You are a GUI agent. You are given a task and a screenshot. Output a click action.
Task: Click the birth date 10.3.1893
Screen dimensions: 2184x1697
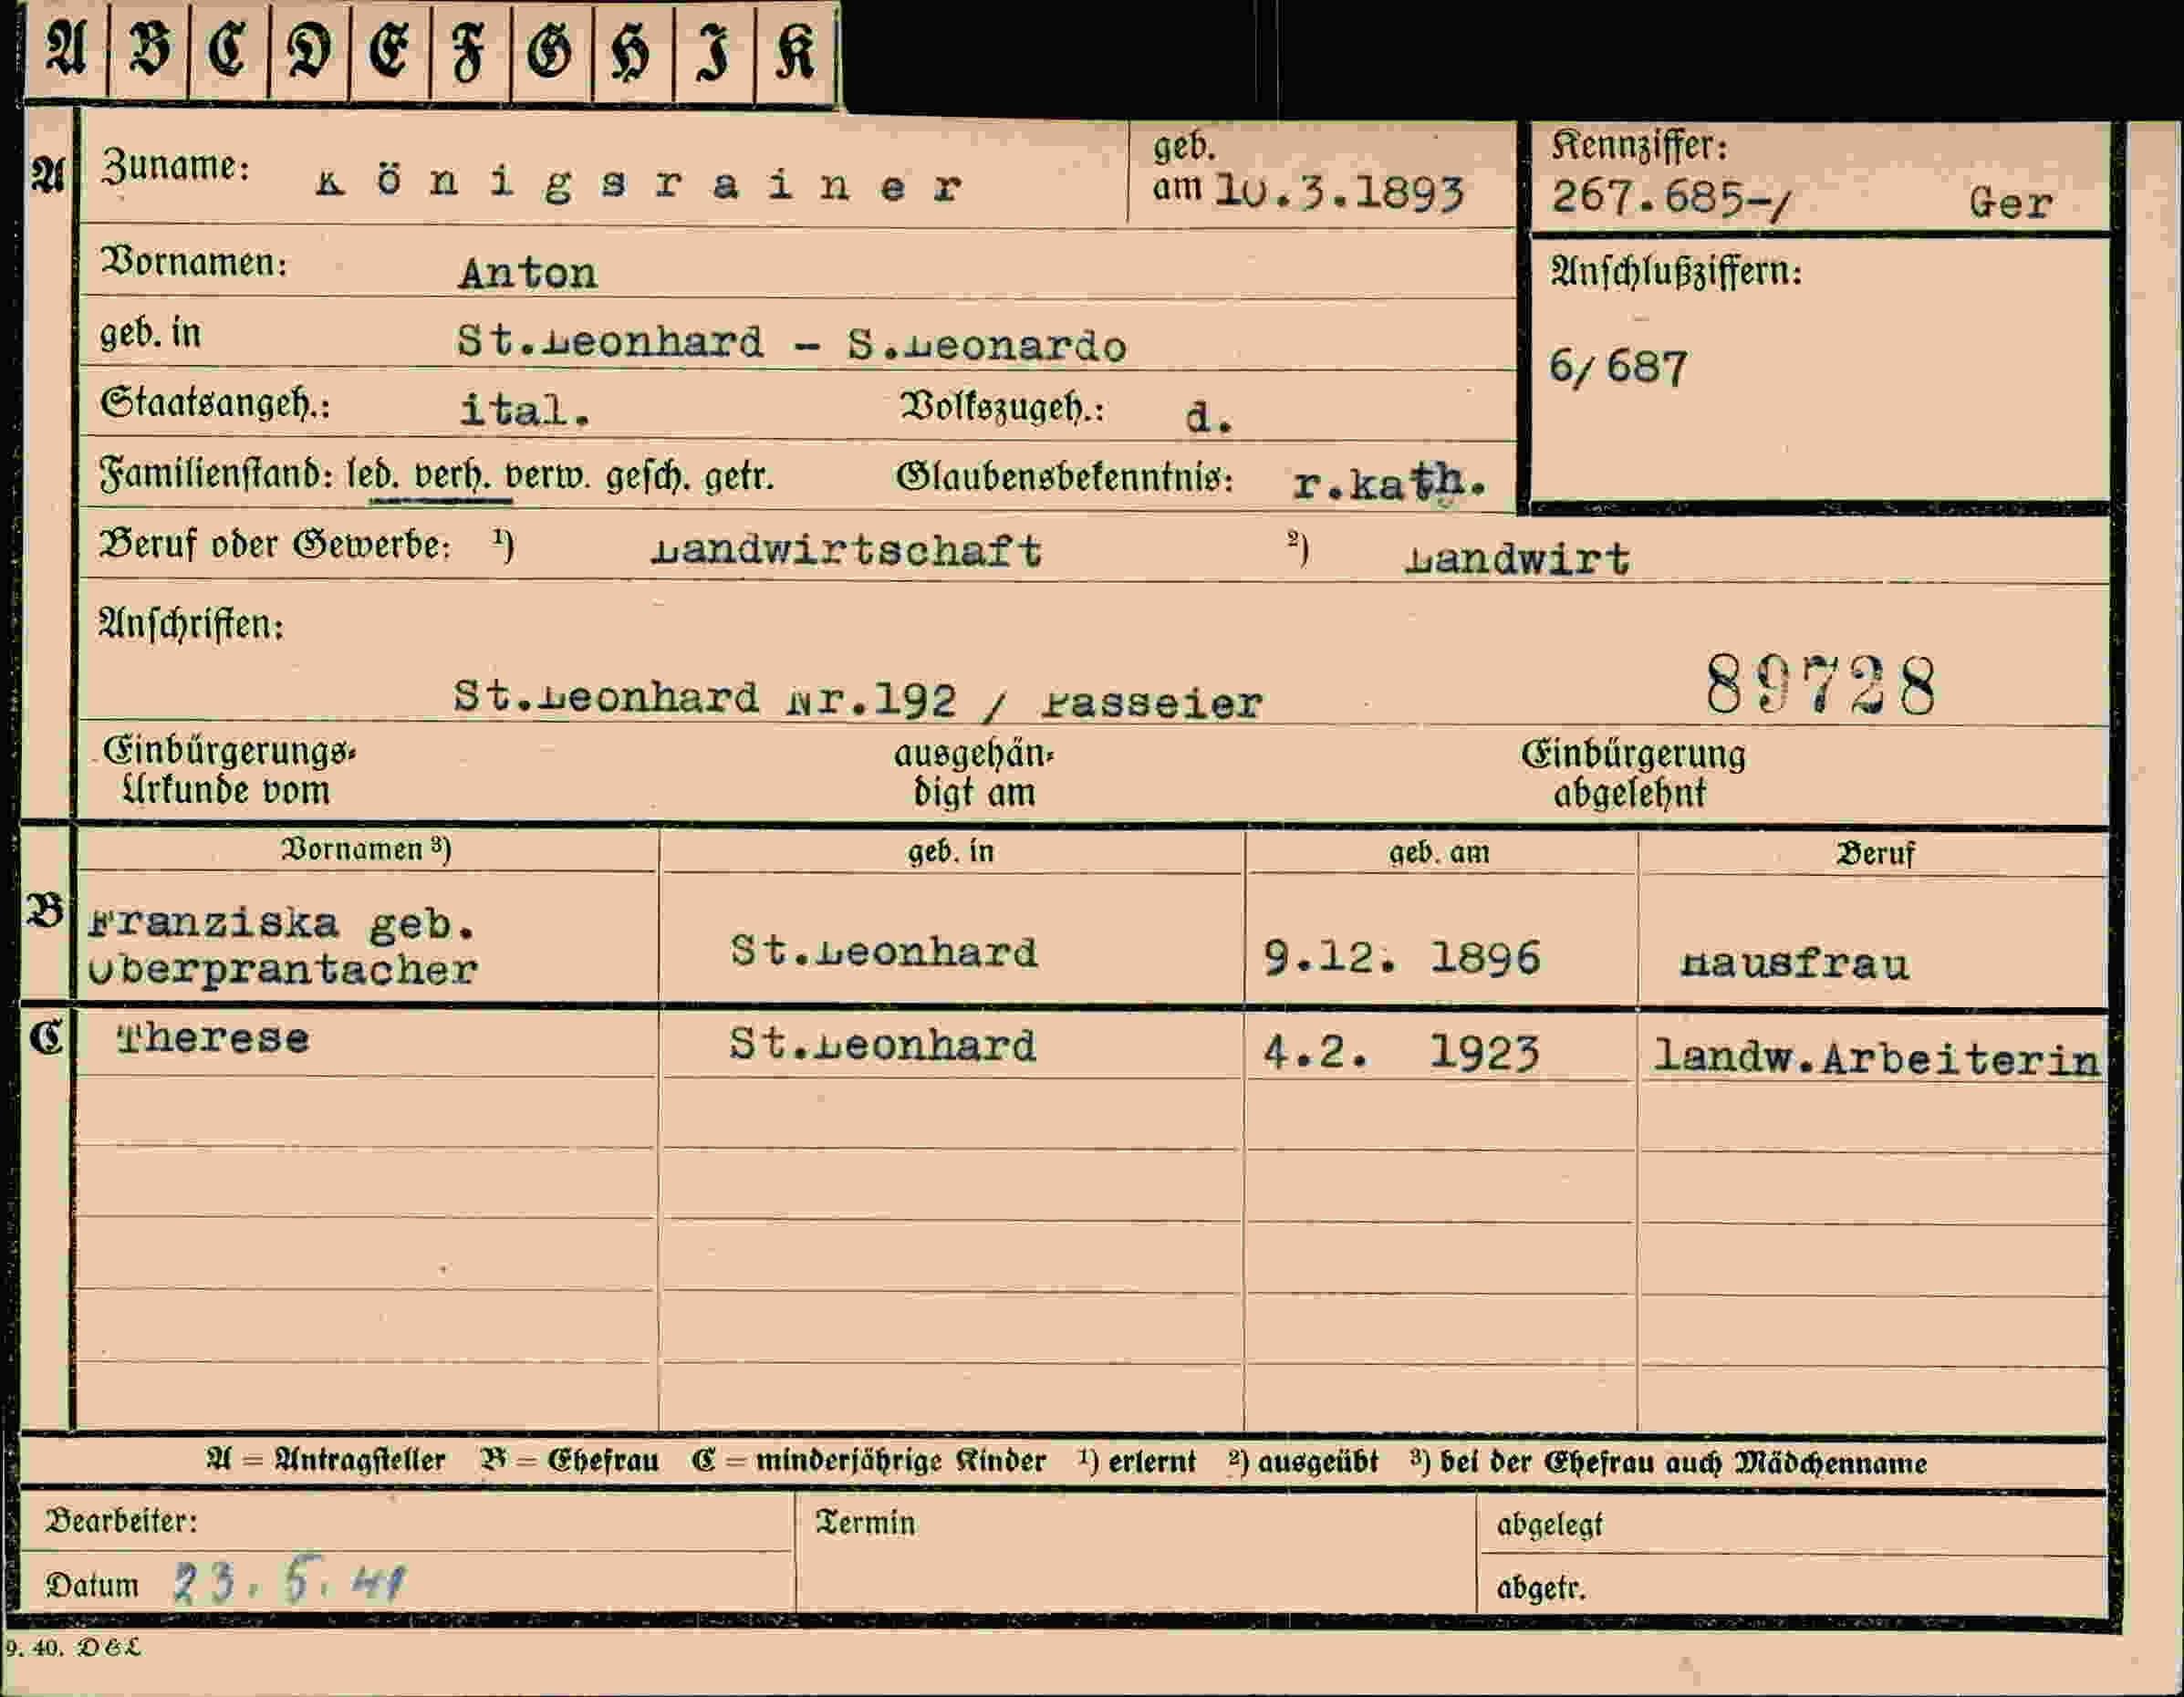(1339, 192)
